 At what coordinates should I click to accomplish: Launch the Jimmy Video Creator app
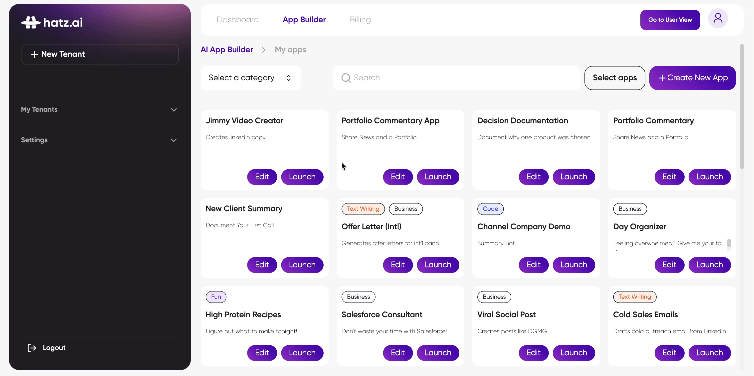[302, 176]
